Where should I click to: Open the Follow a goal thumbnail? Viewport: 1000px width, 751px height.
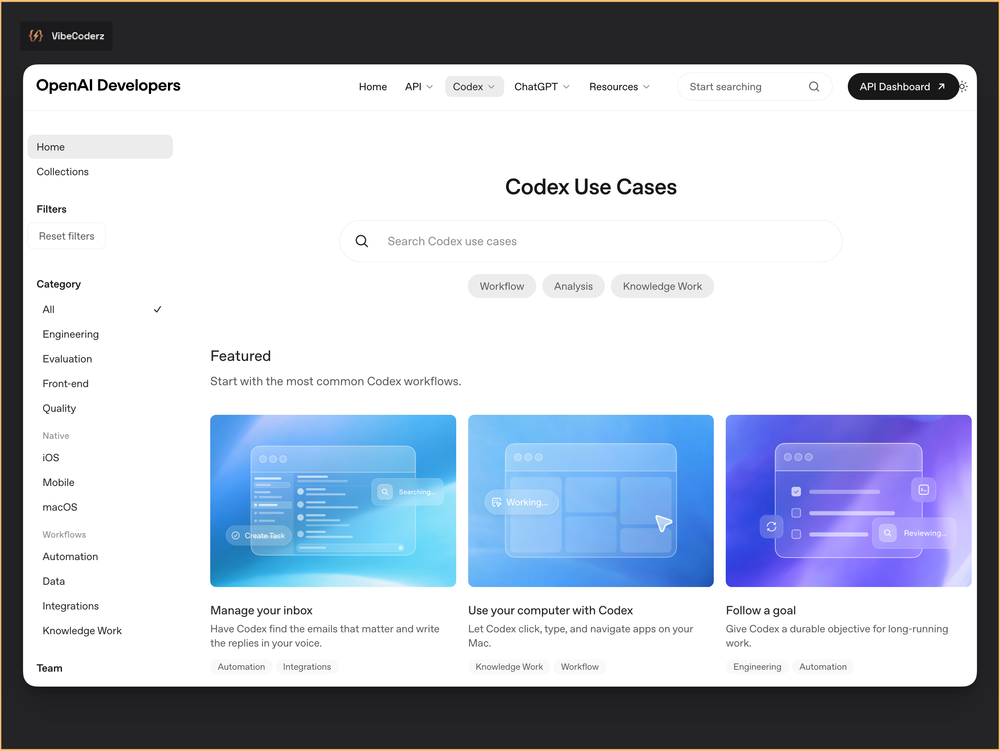[848, 501]
